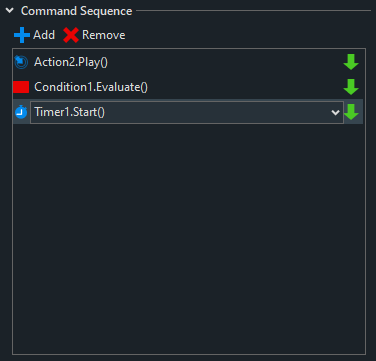Select the Action2.Play() command icon
Viewport: 376px width, 361px height.
(21, 62)
